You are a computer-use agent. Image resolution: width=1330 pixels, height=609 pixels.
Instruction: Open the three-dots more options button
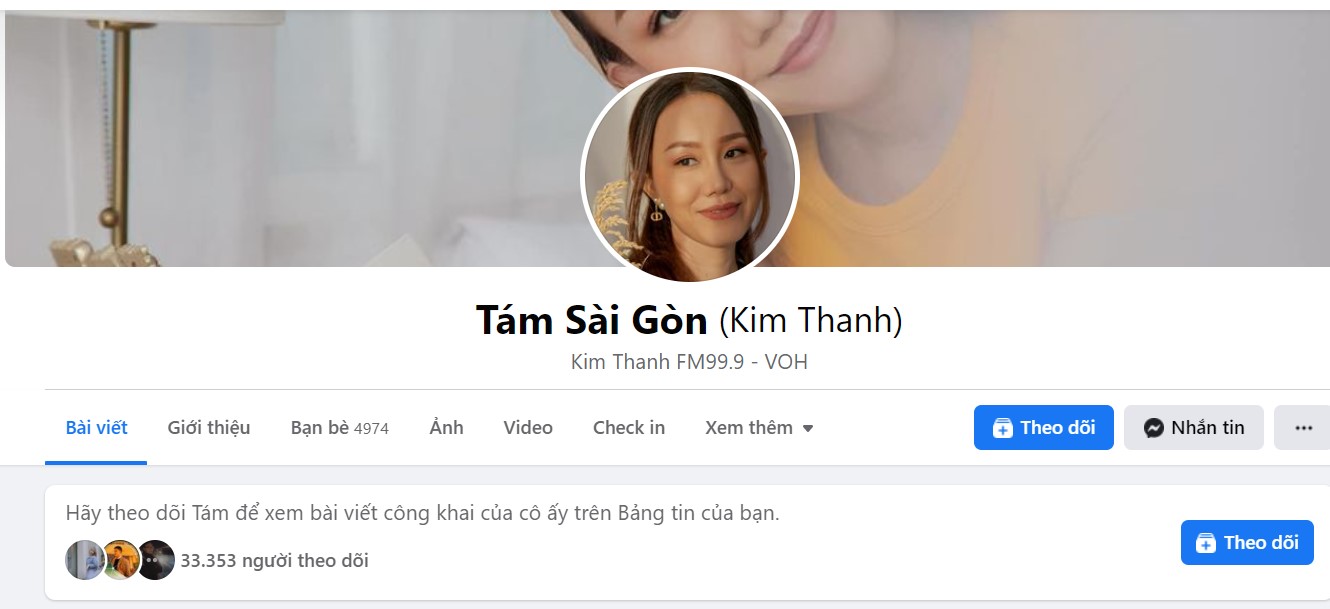click(1303, 428)
